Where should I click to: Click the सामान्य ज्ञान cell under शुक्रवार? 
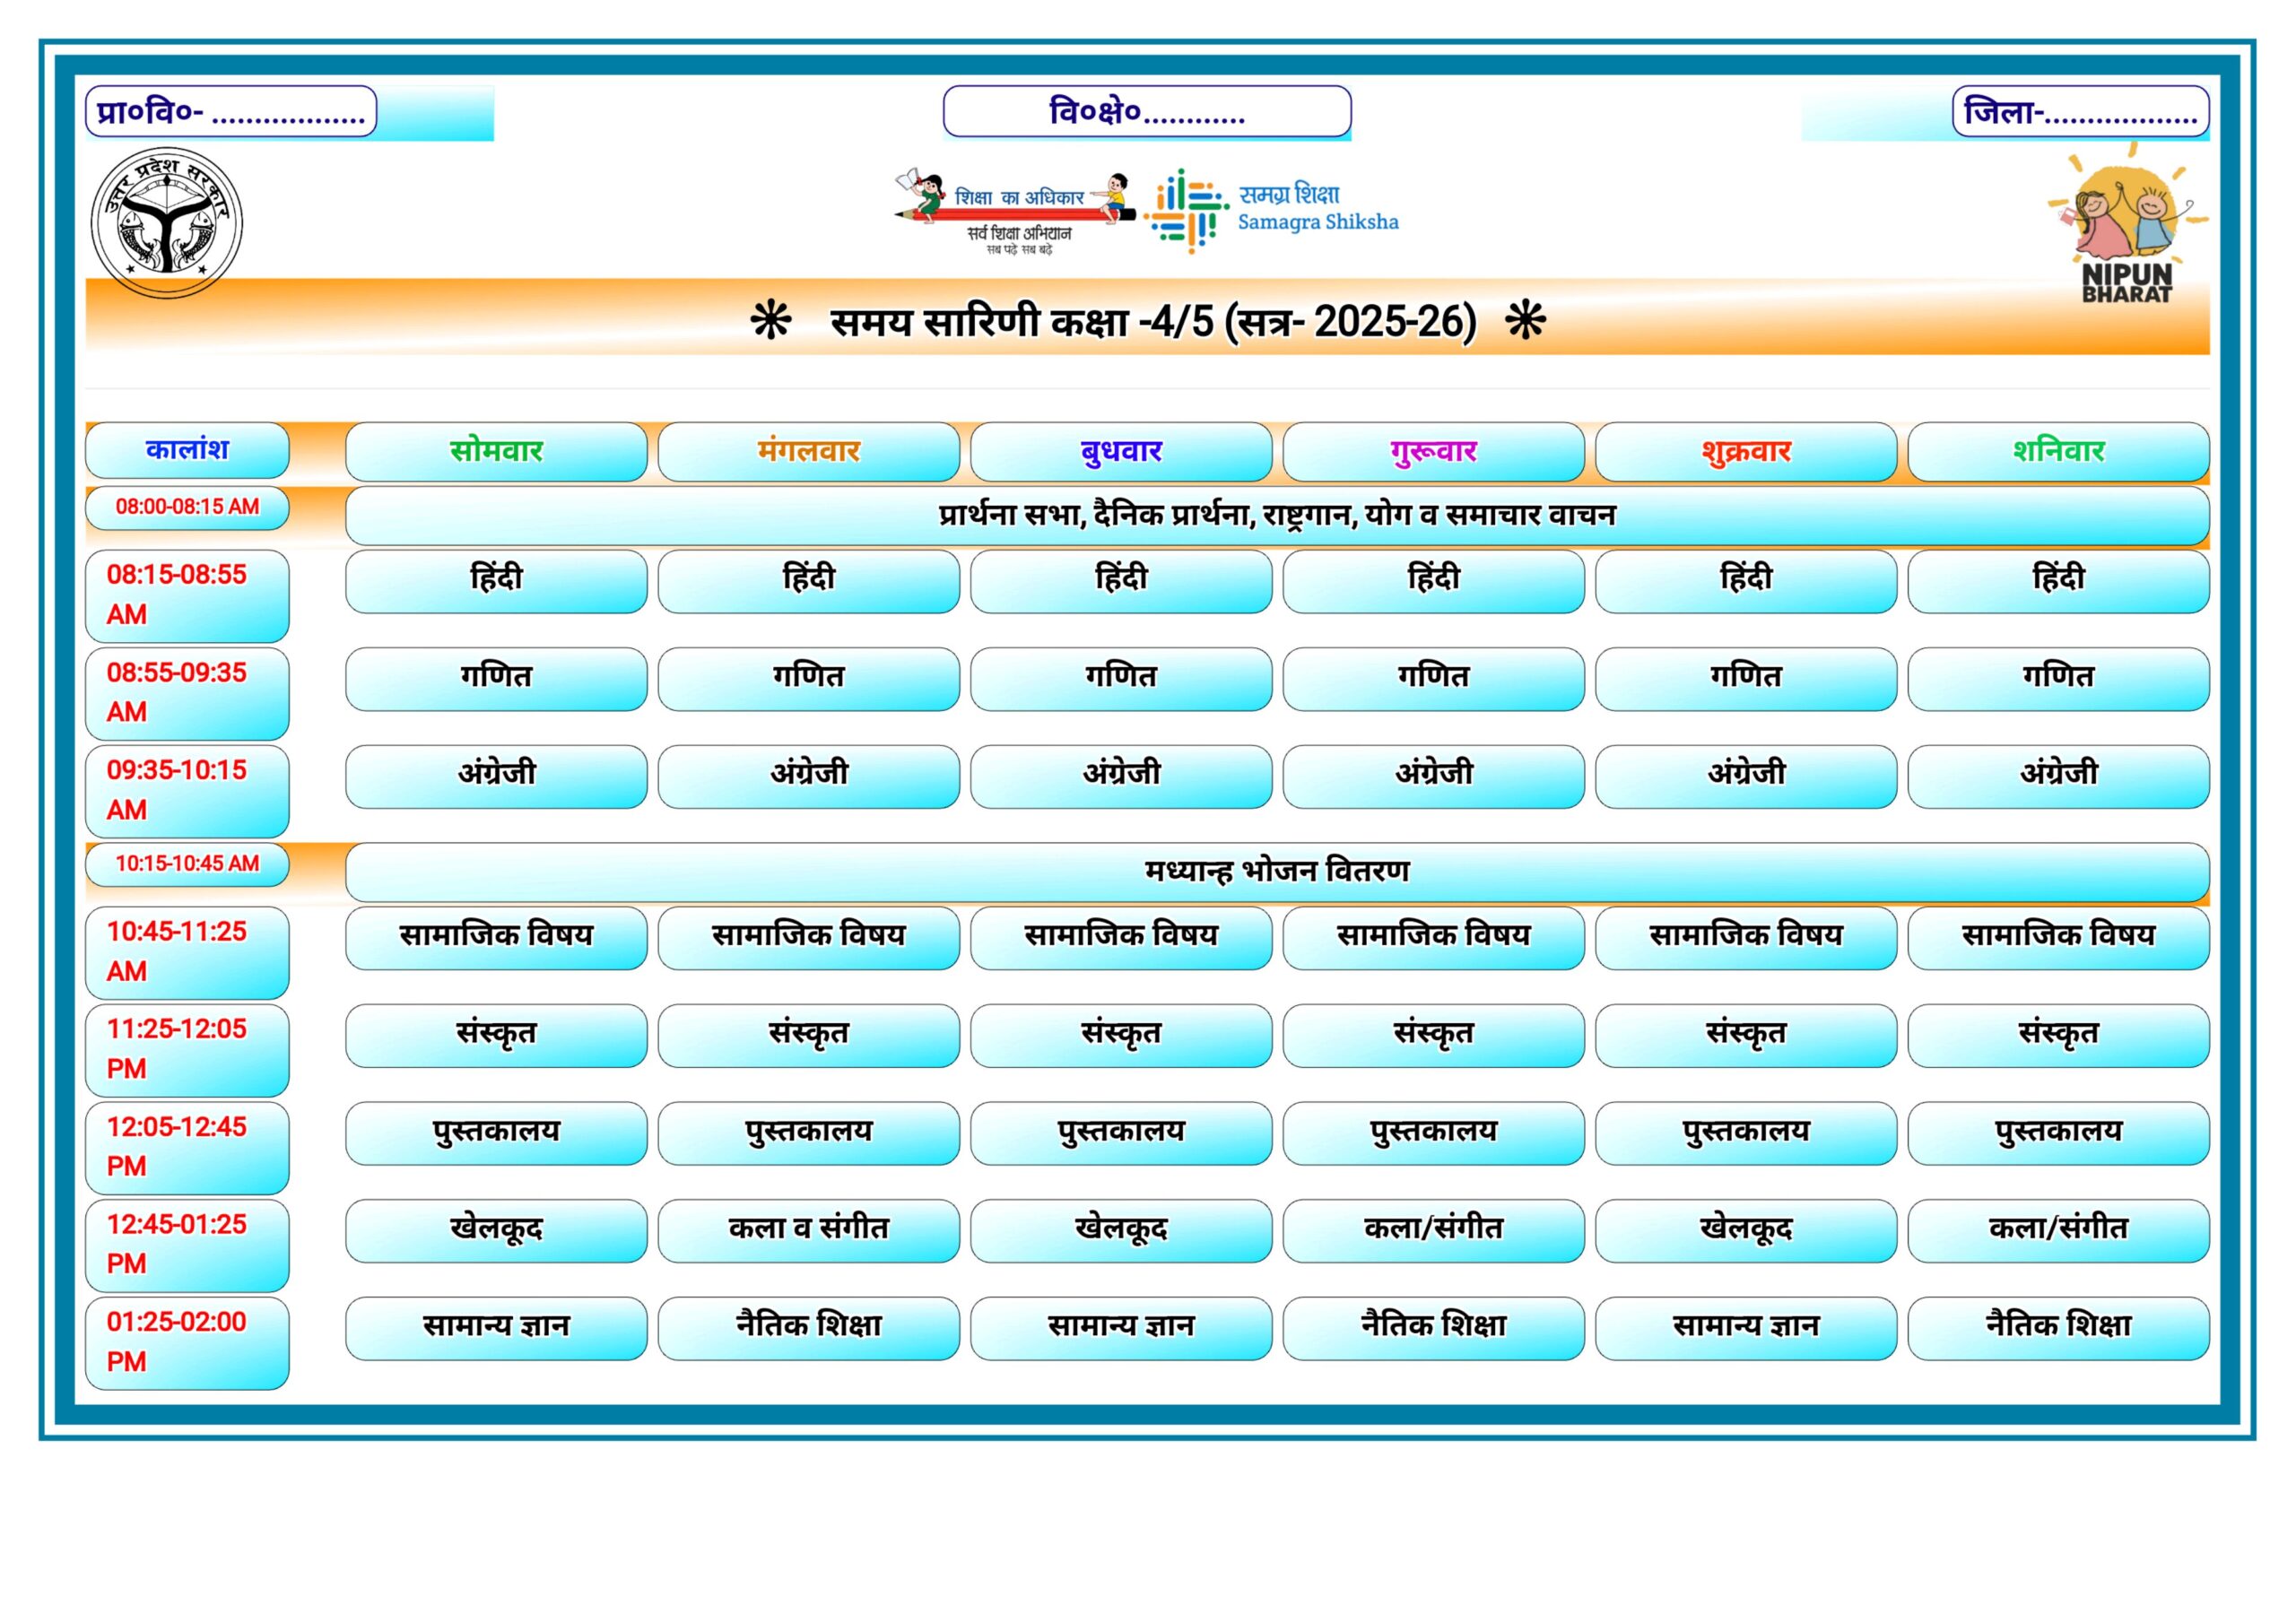[x=1746, y=1328]
